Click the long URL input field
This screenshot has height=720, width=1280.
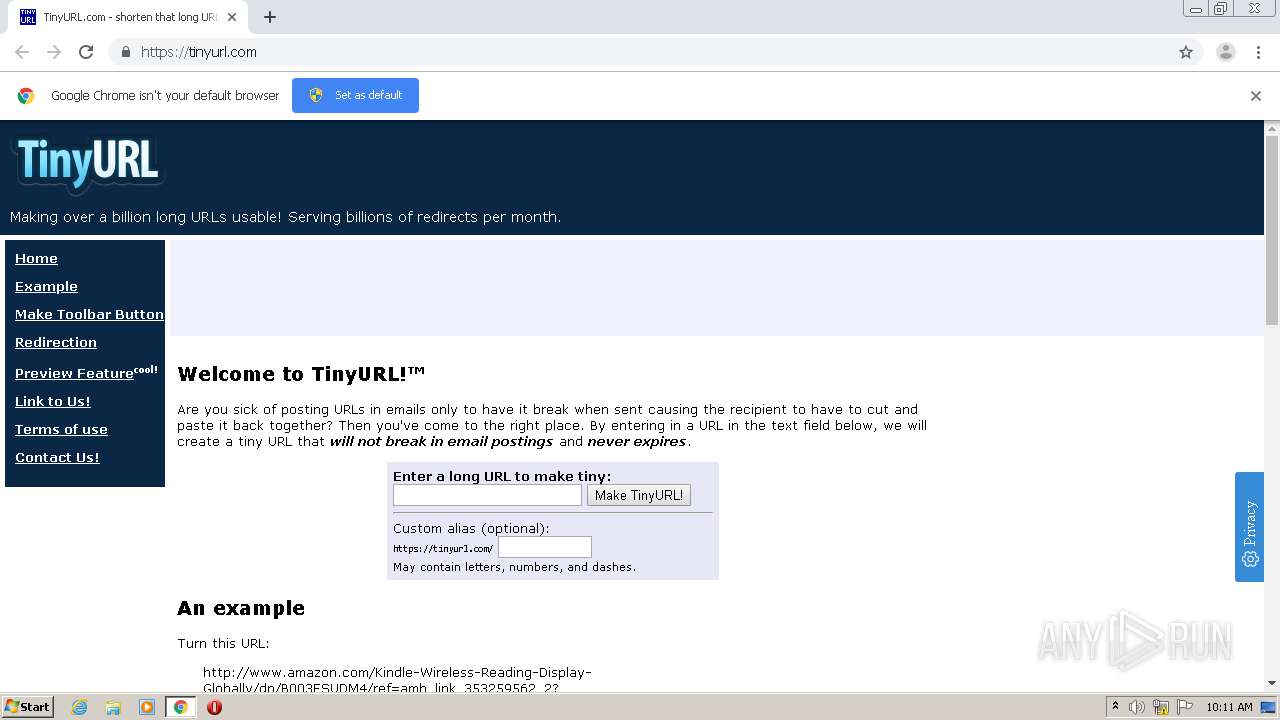[x=487, y=495]
